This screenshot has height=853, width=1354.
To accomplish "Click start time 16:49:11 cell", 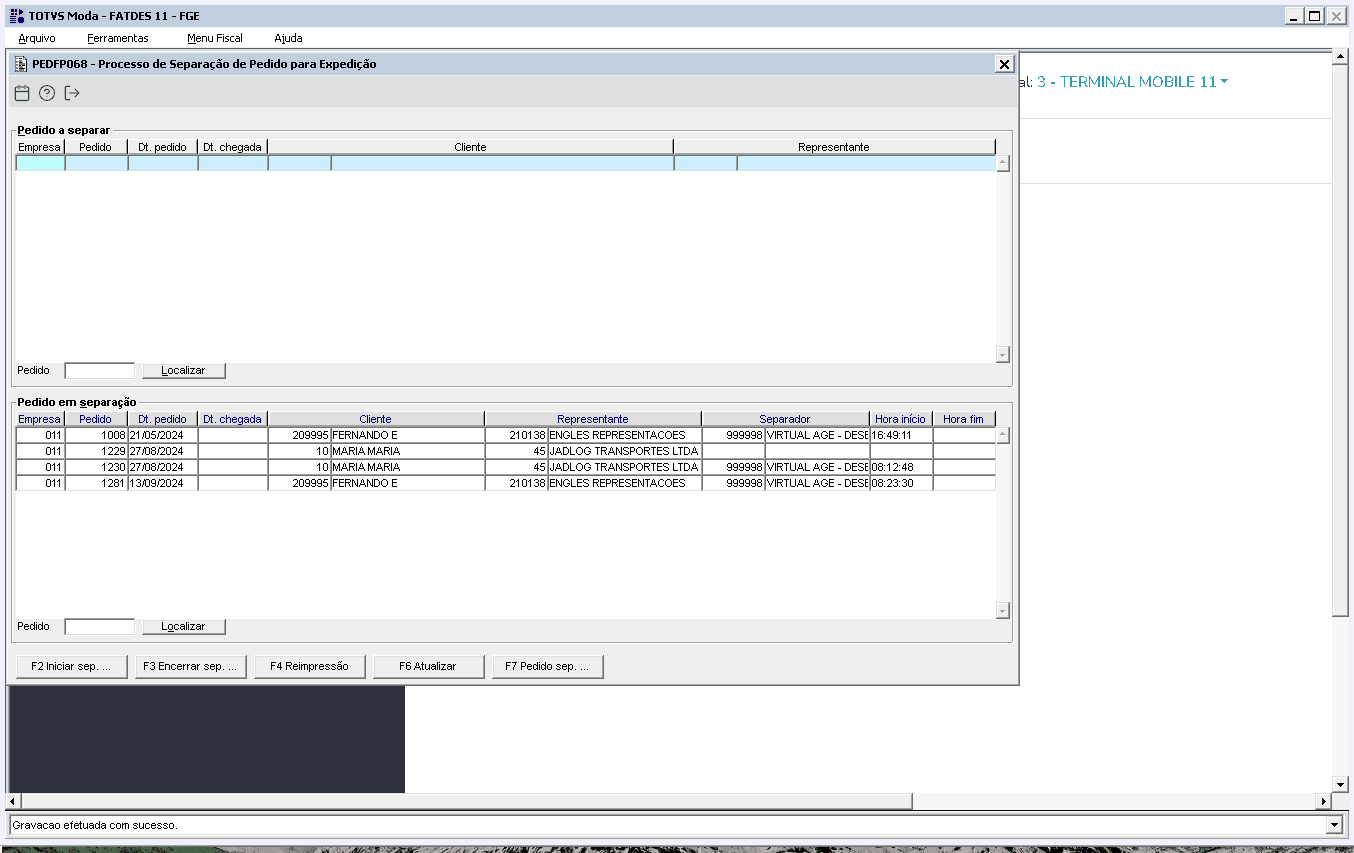I will click(x=901, y=435).
